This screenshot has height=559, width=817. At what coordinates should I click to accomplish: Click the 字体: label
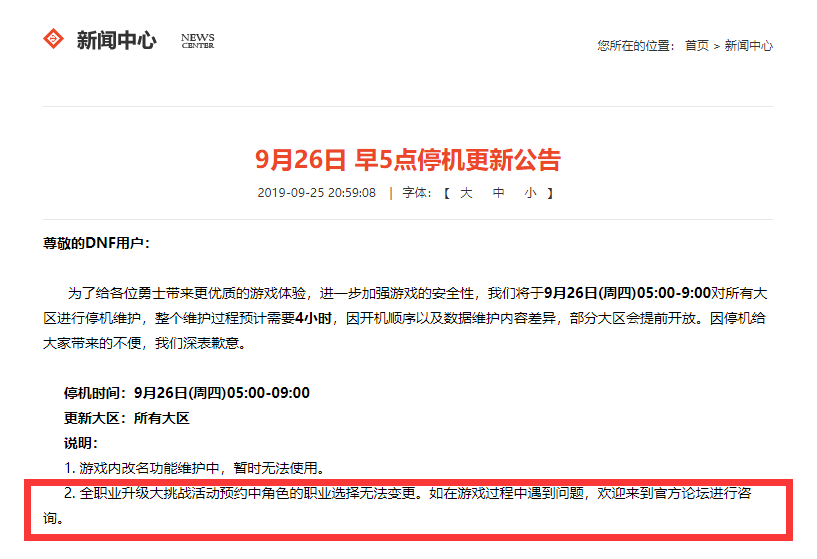[x=417, y=193]
